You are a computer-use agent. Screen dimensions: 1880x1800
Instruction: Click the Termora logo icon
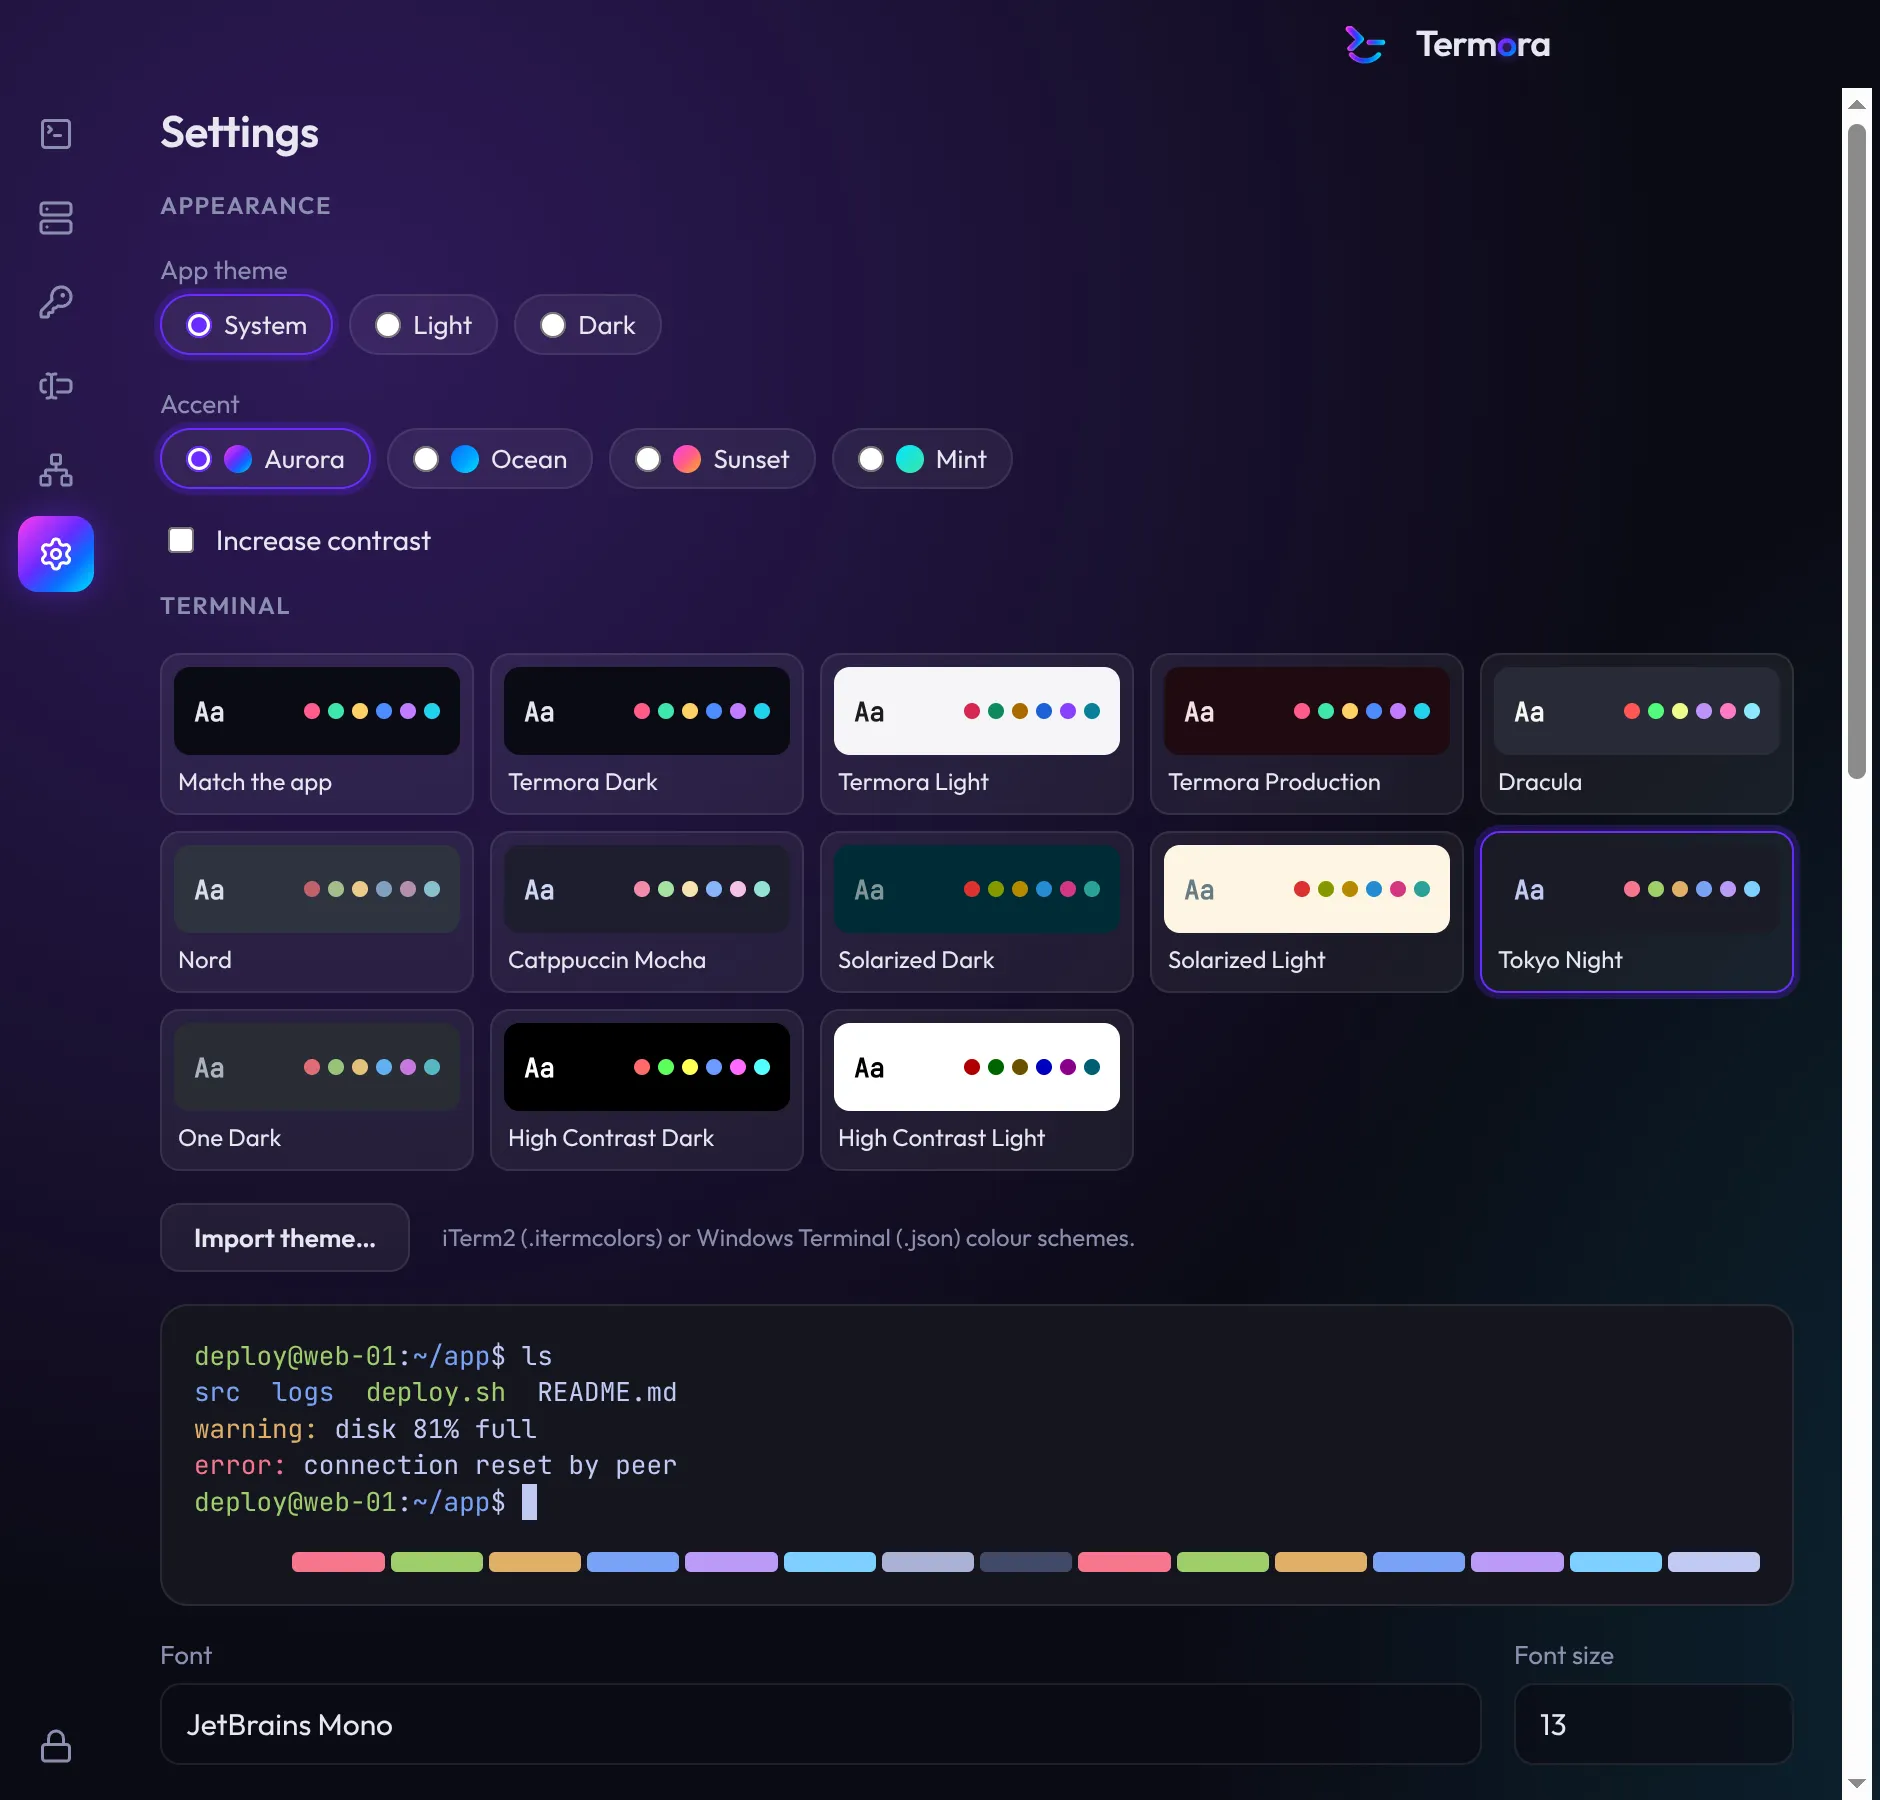(1365, 45)
